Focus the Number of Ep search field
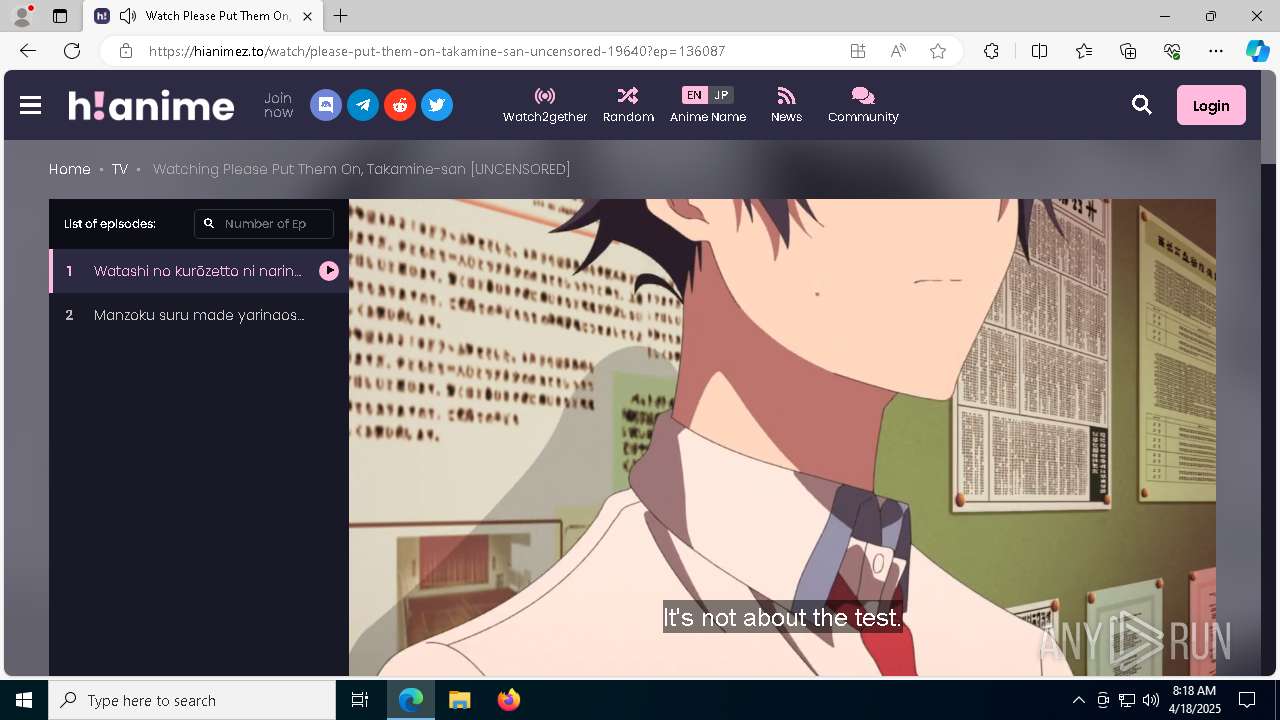The height and width of the screenshot is (720, 1280). click(264, 224)
